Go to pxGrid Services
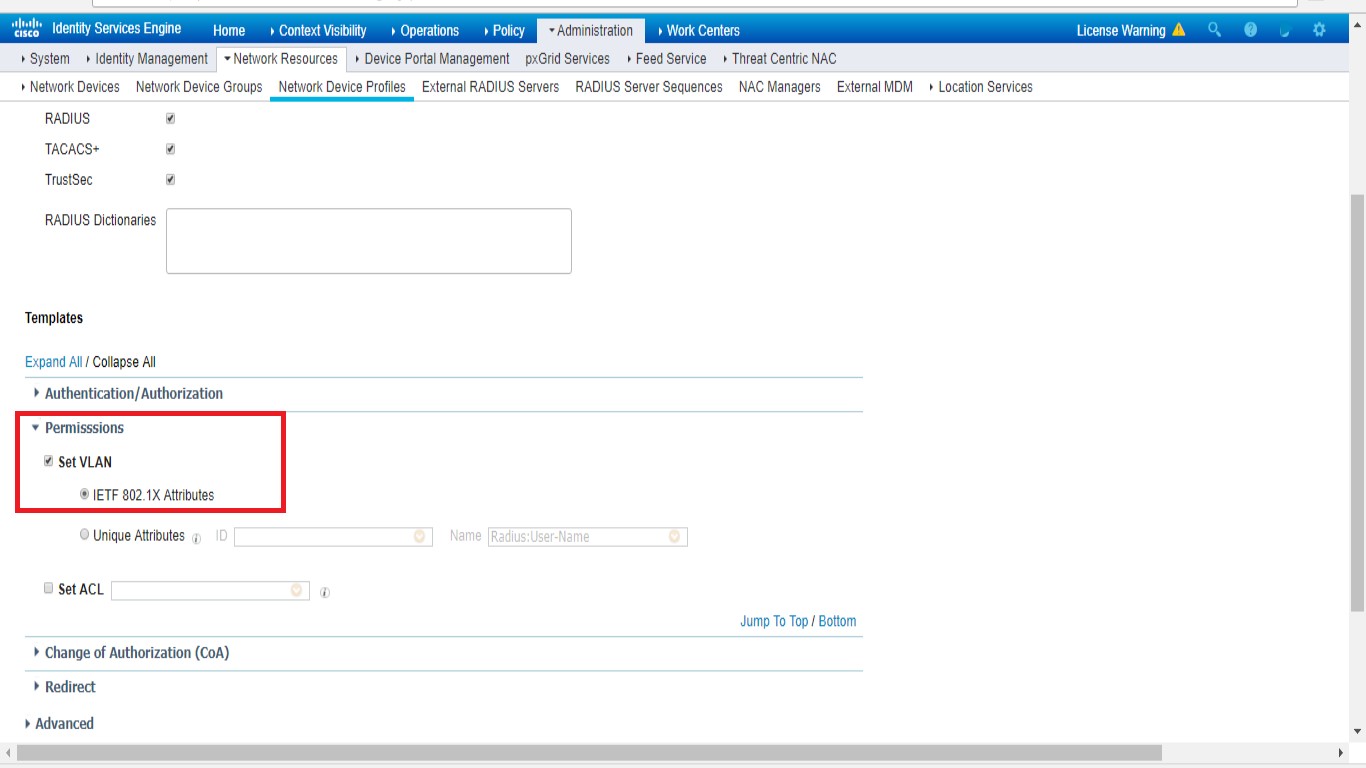The width and height of the screenshot is (1366, 768). tap(567, 59)
